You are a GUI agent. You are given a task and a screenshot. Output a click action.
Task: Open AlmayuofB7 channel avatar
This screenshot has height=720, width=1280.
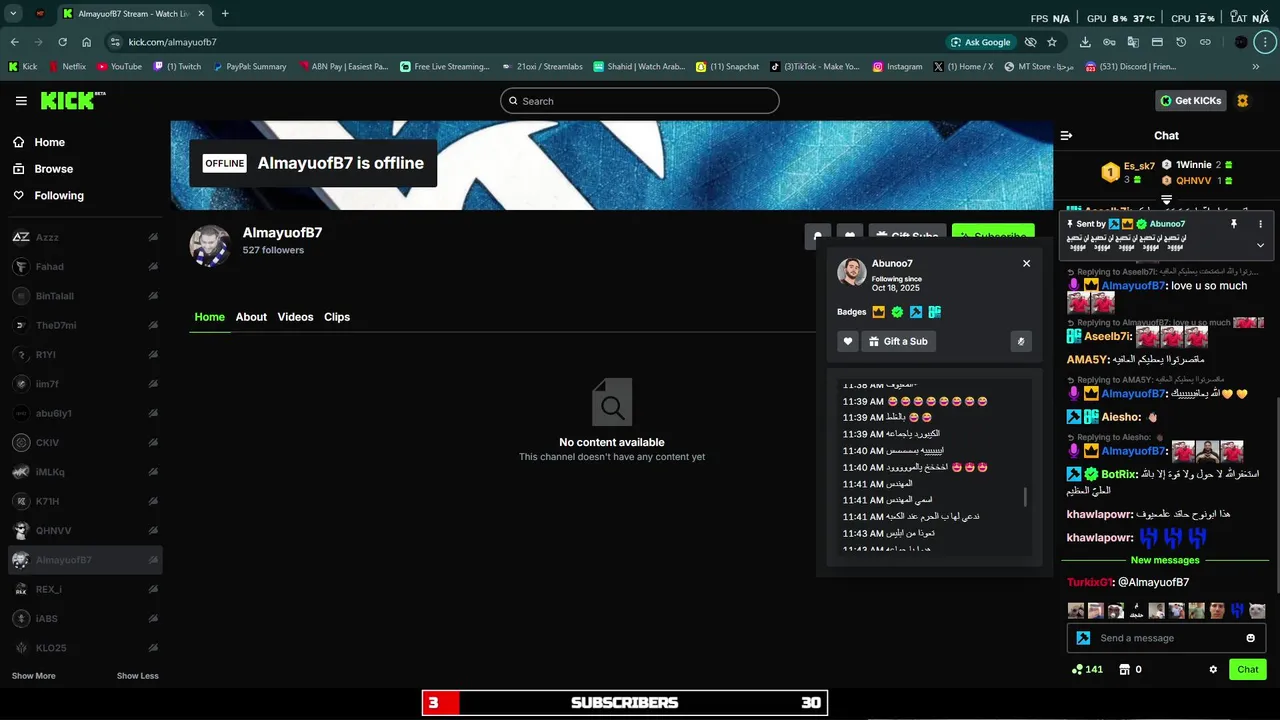[x=210, y=246]
